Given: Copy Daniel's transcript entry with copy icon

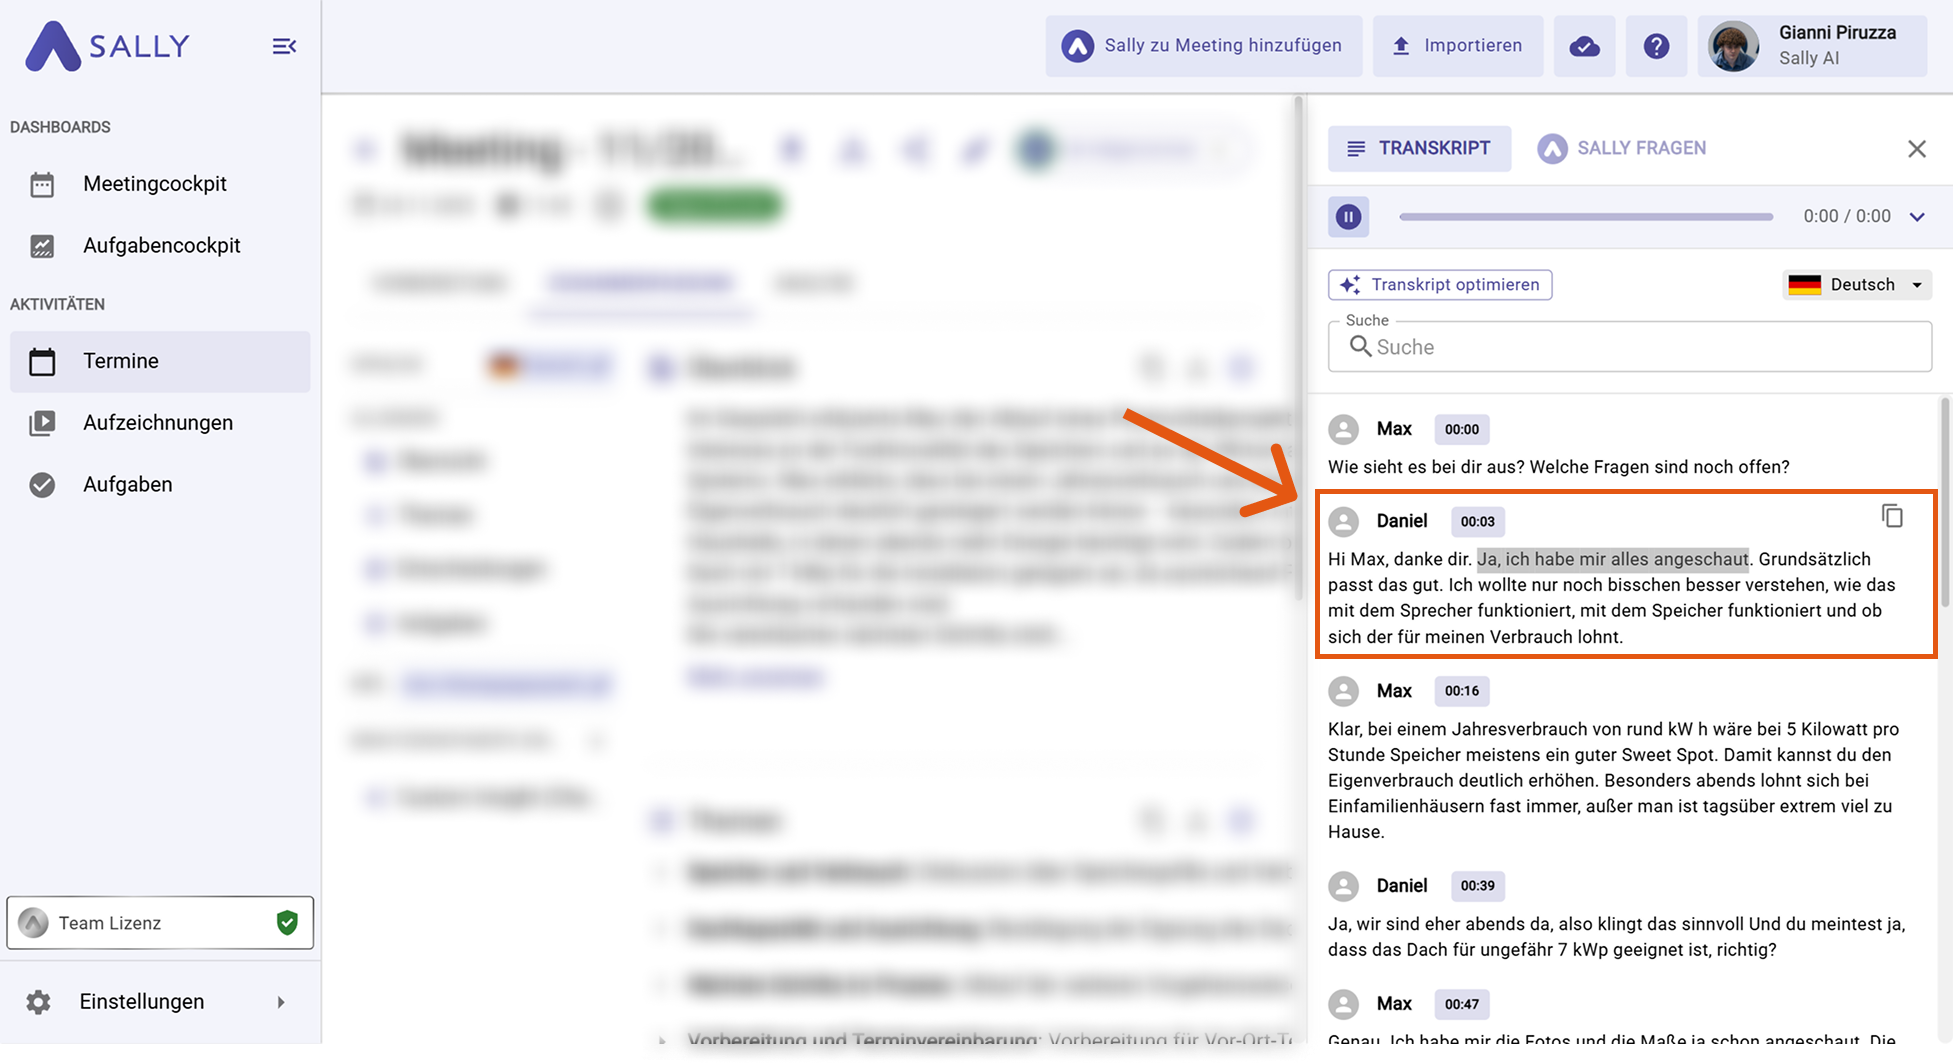Looking at the screenshot, I should tap(1892, 516).
